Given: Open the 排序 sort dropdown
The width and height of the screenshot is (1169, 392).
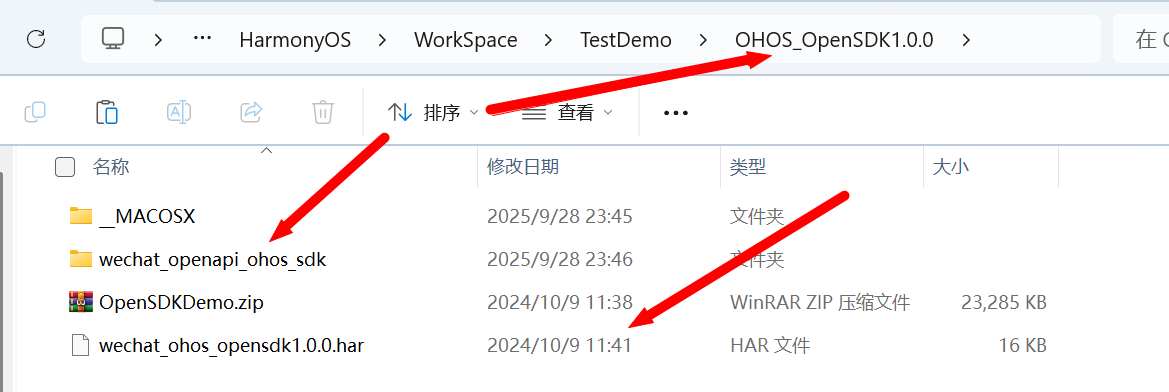Looking at the screenshot, I should click(433, 113).
